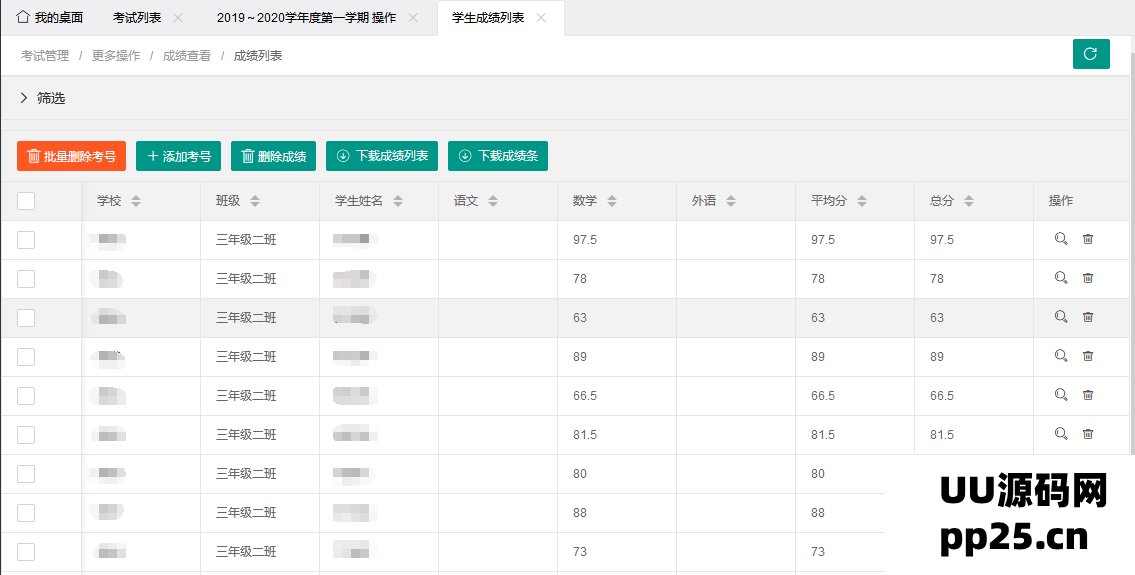Image resolution: width=1135 pixels, height=575 pixels.
Task: Toggle the select-all header checkbox
Action: tap(26, 201)
